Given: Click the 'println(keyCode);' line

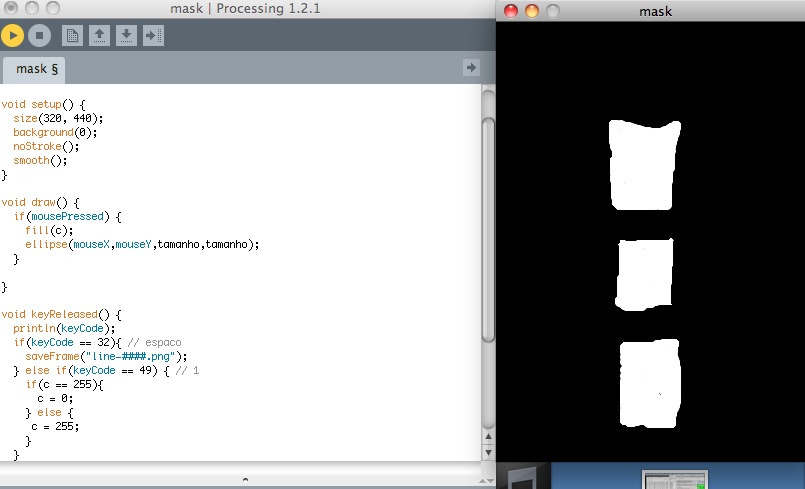Looking at the screenshot, I should [64, 328].
